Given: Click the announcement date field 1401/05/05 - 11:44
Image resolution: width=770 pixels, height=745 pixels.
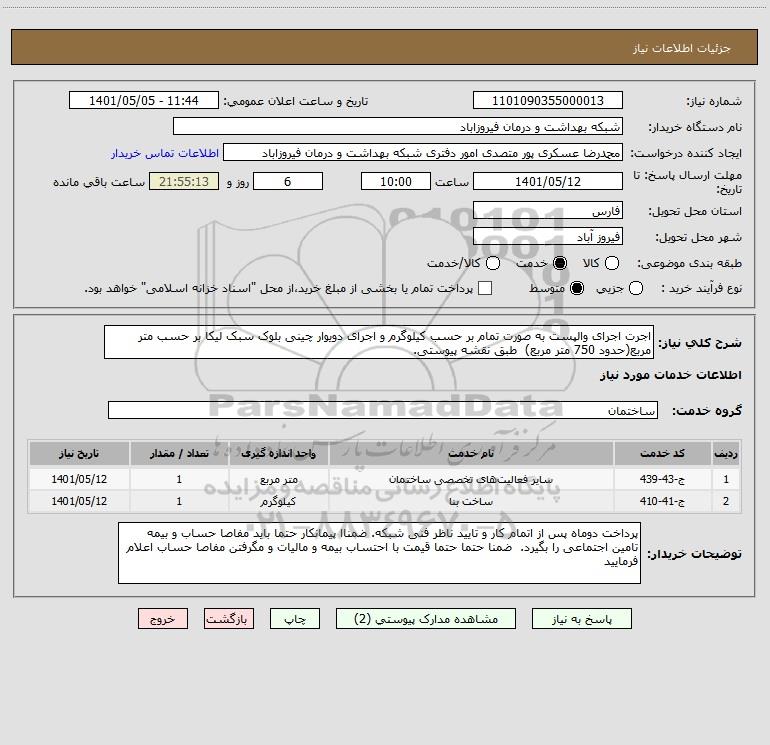Looking at the screenshot, I should [x=144, y=100].
